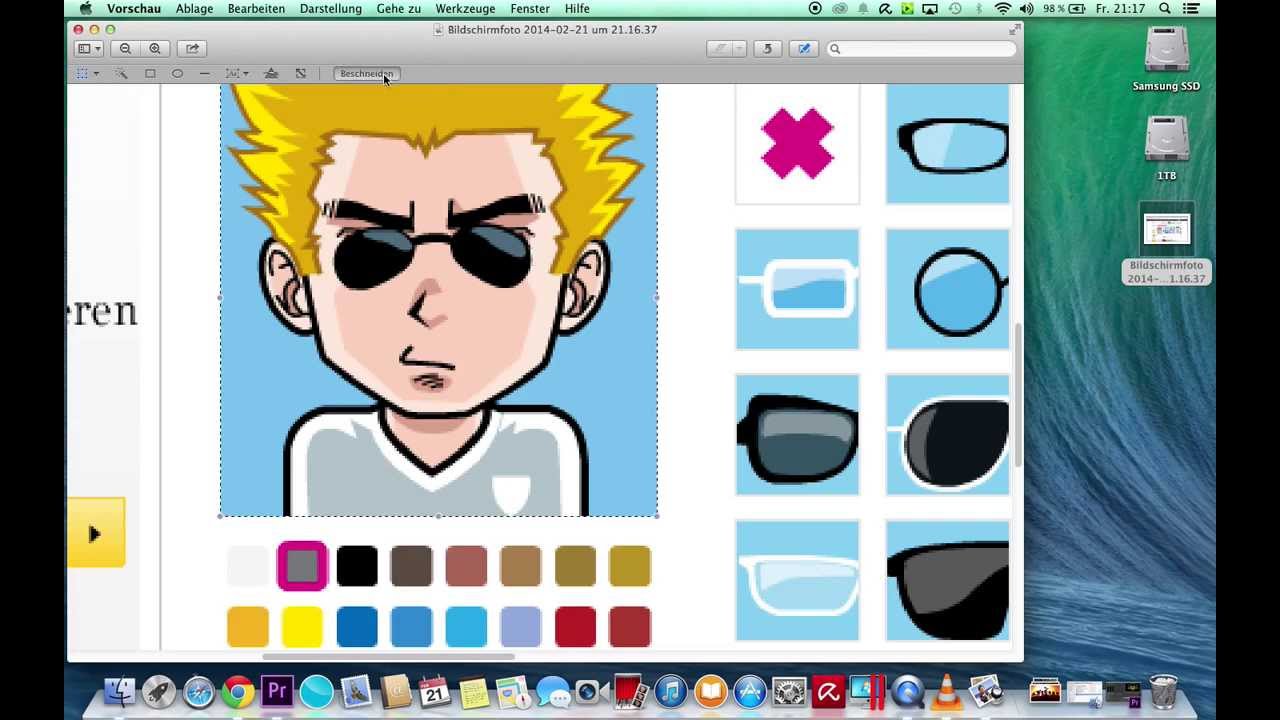Open the Bearbeiten menu

click(256, 9)
